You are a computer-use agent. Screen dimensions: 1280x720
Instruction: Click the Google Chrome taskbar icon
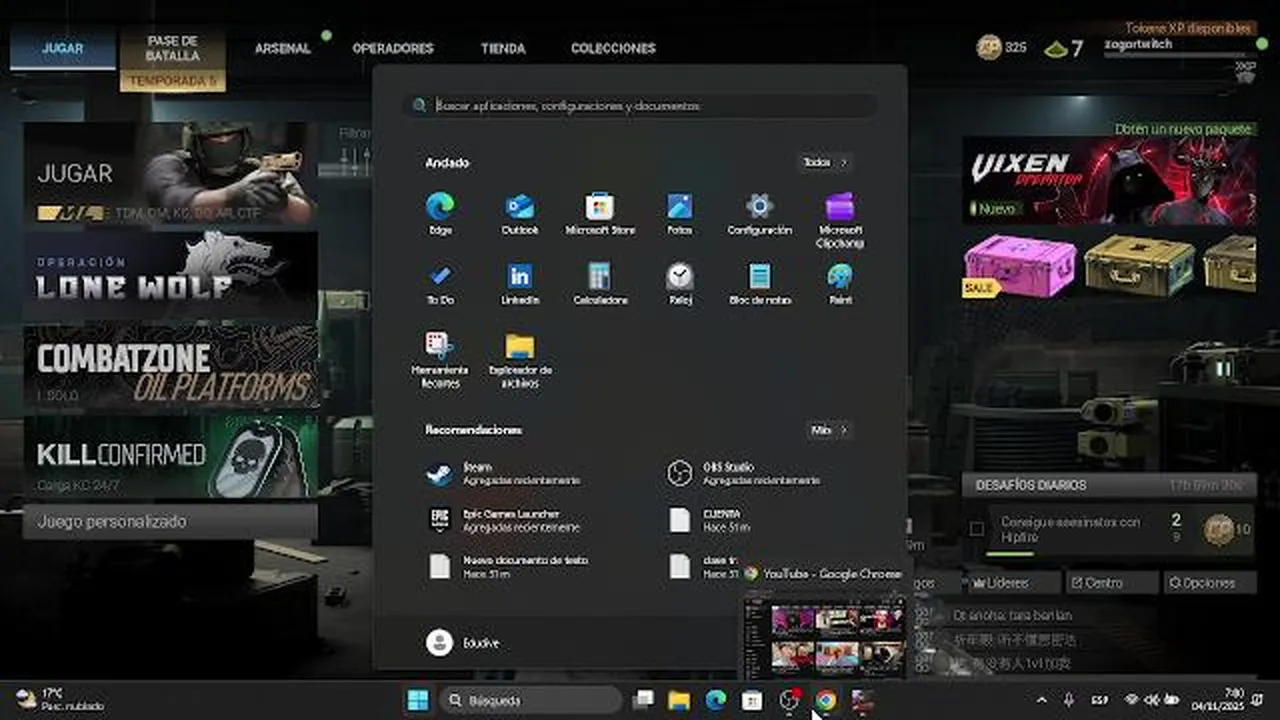tap(825, 700)
